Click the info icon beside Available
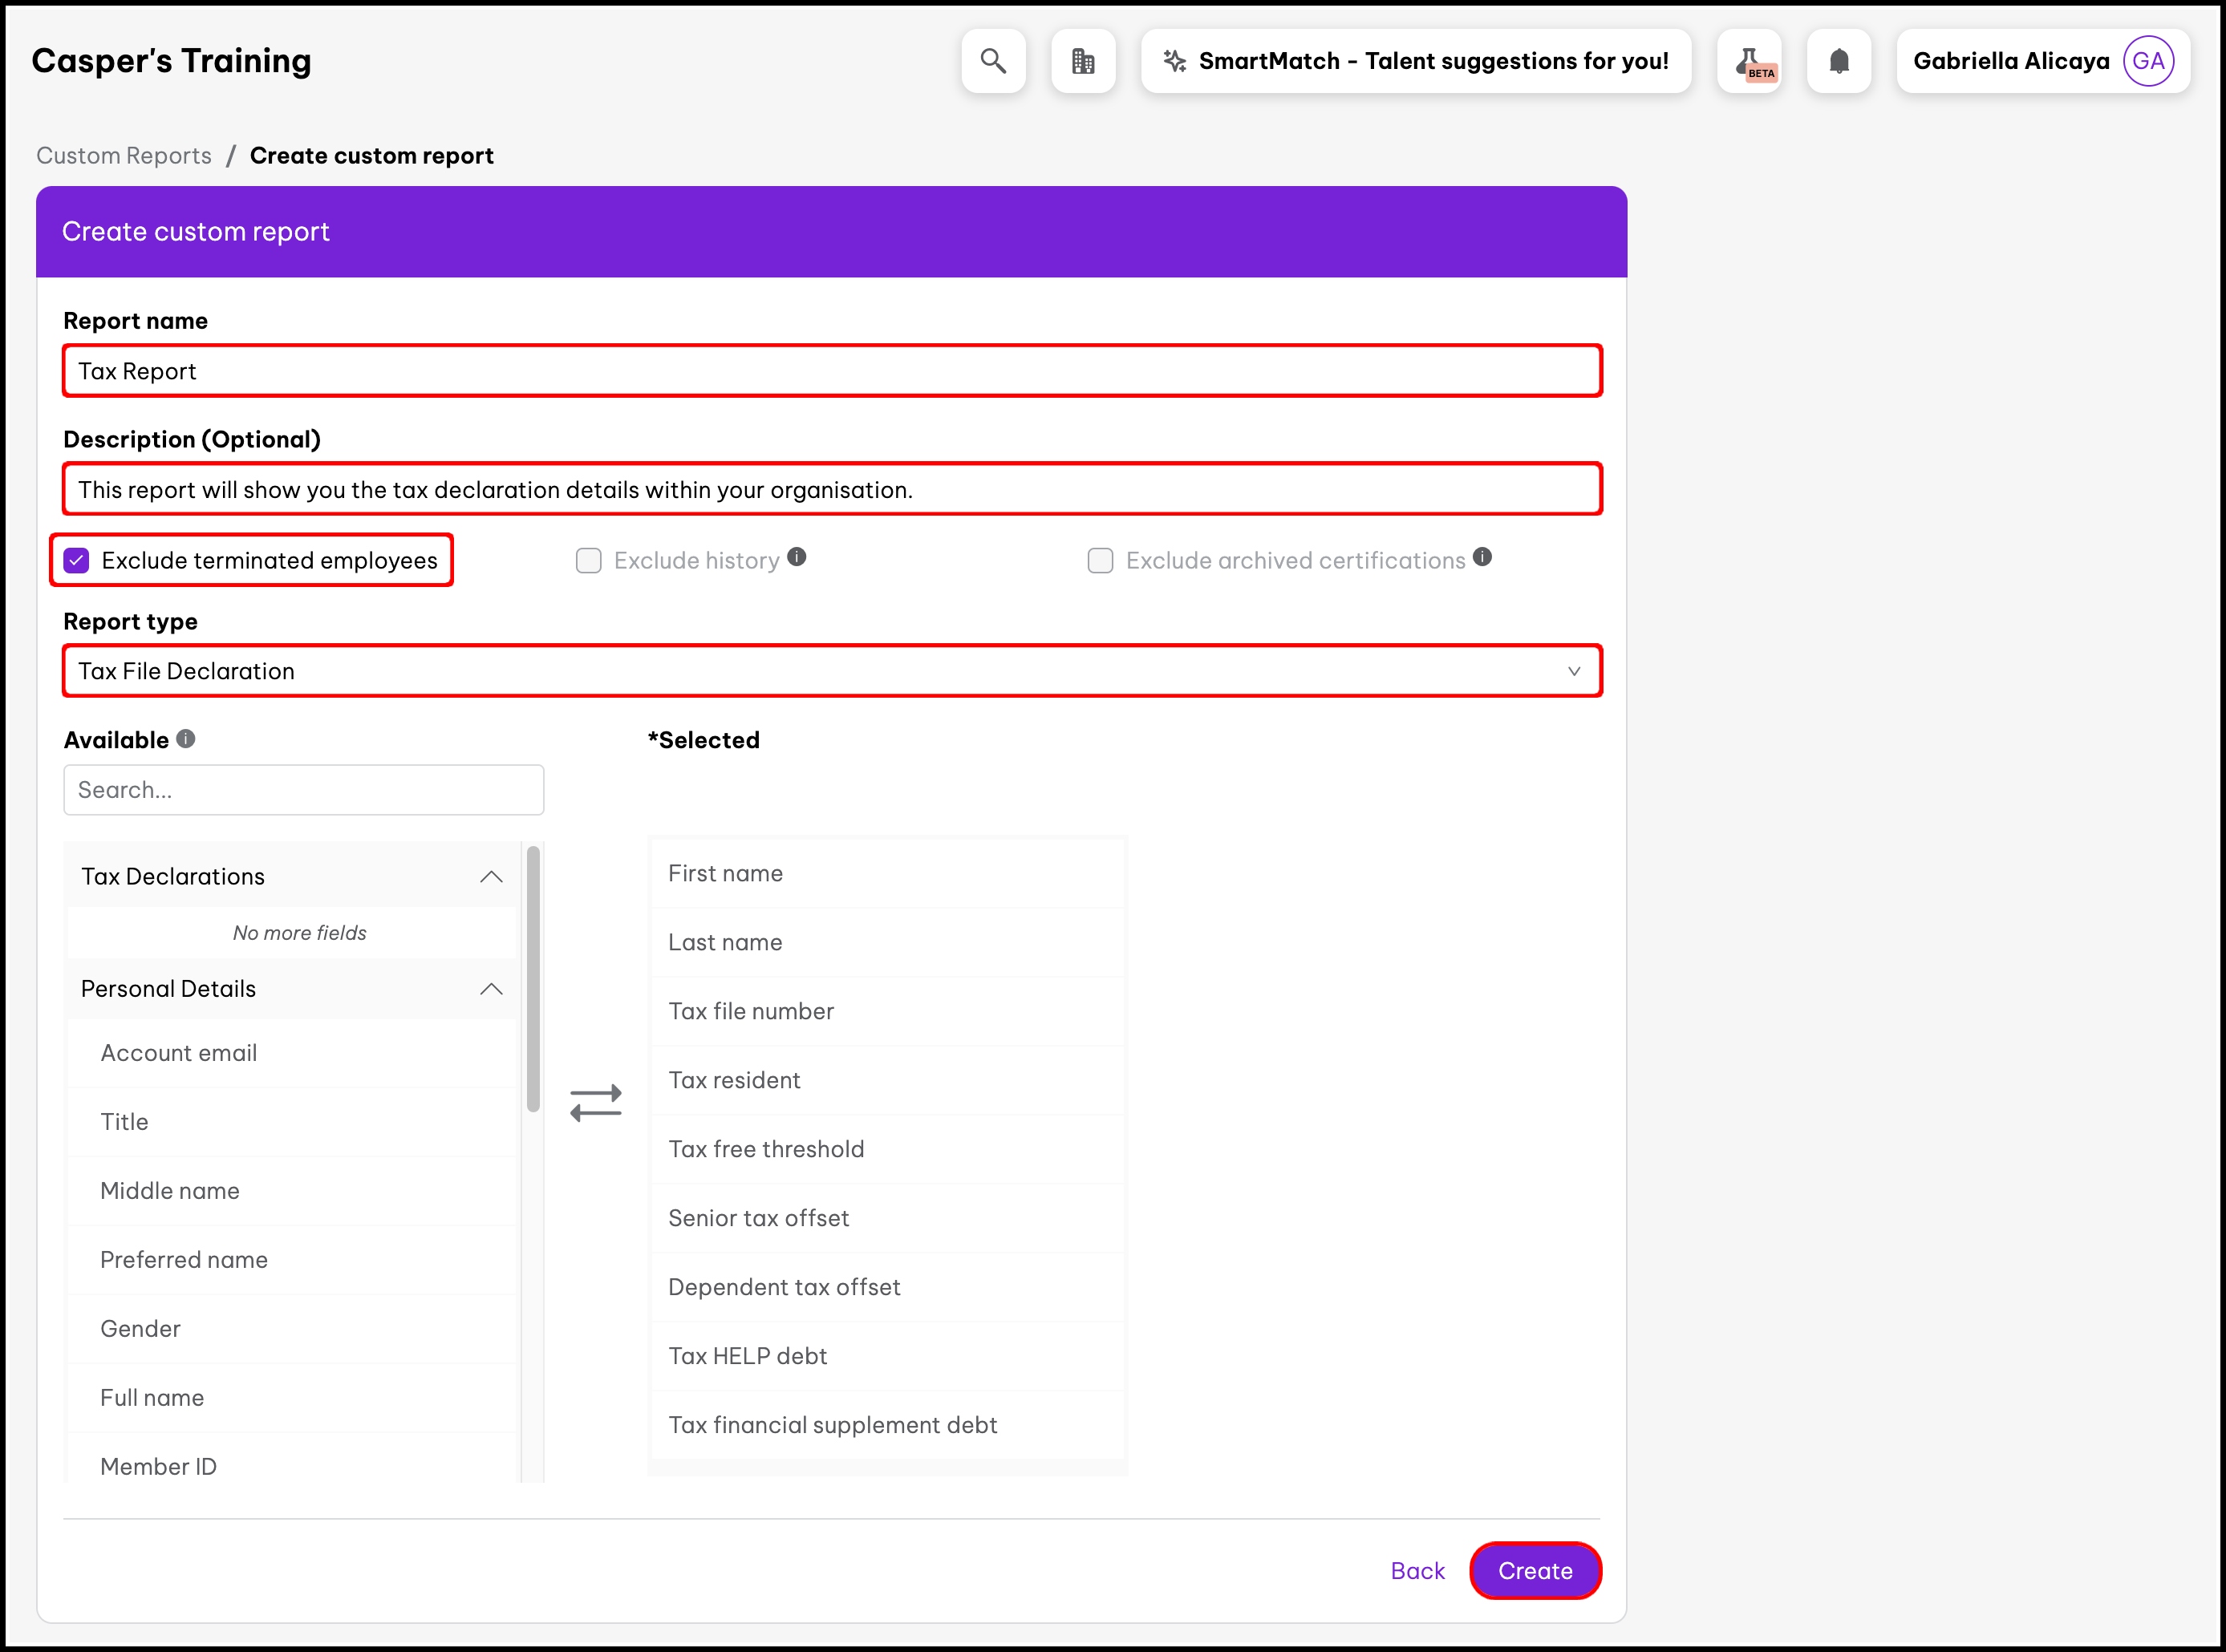Screen dimensions: 2226x1652 pyautogui.click(x=186, y=738)
